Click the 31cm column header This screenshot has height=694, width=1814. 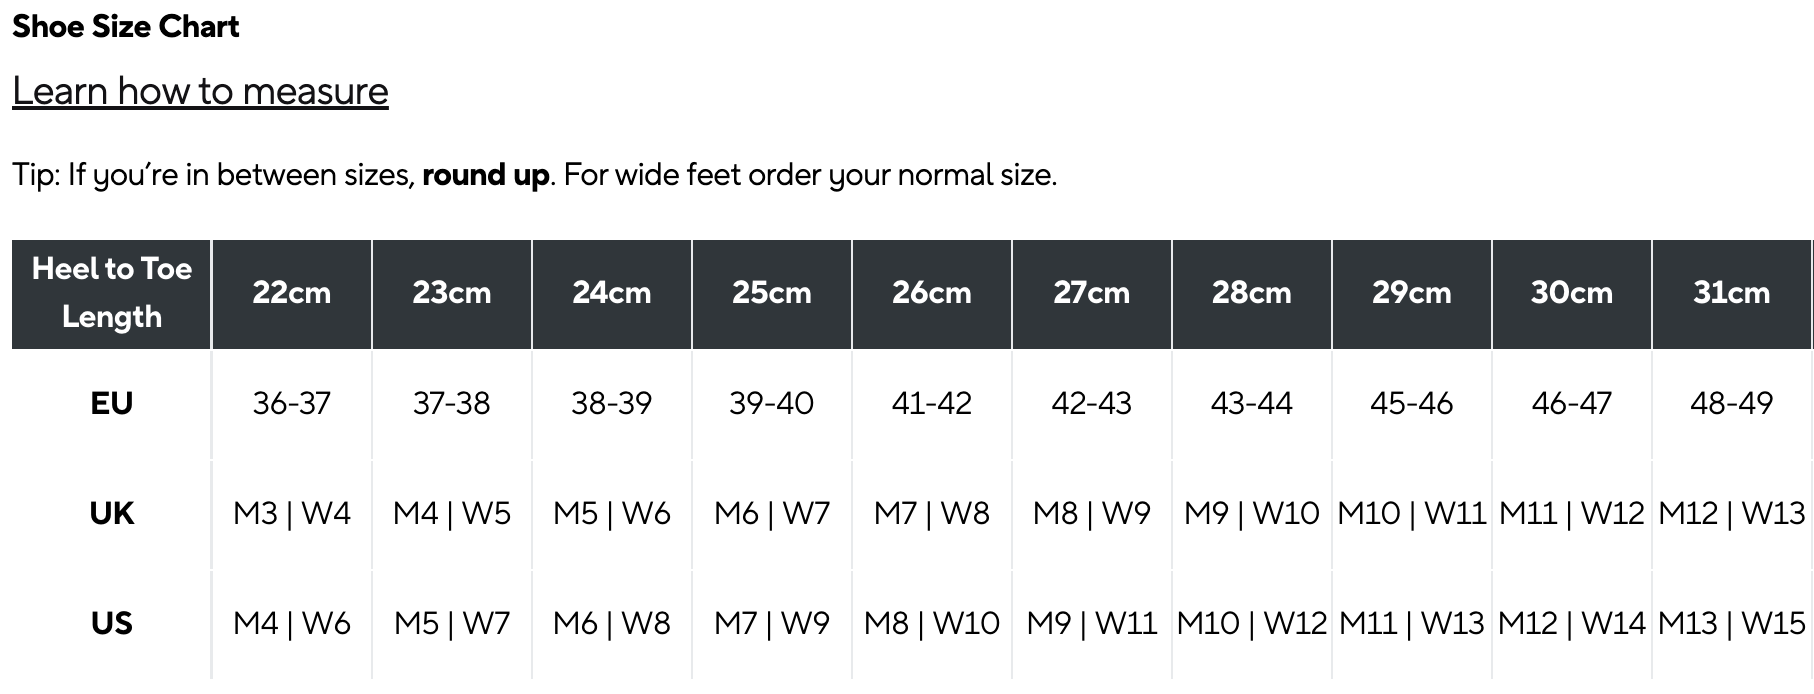pyautogui.click(x=1731, y=293)
